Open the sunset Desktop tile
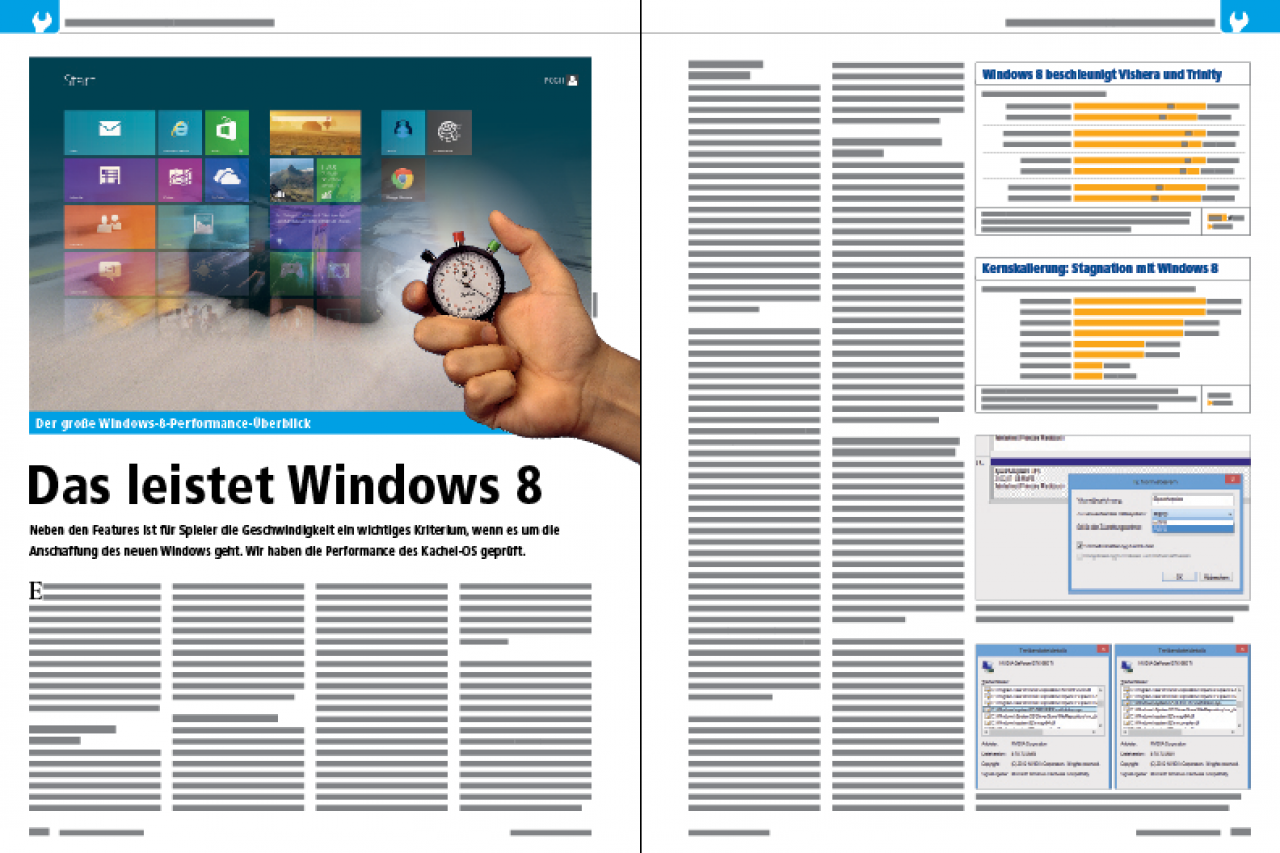This screenshot has height=853, width=1280. click(x=315, y=132)
